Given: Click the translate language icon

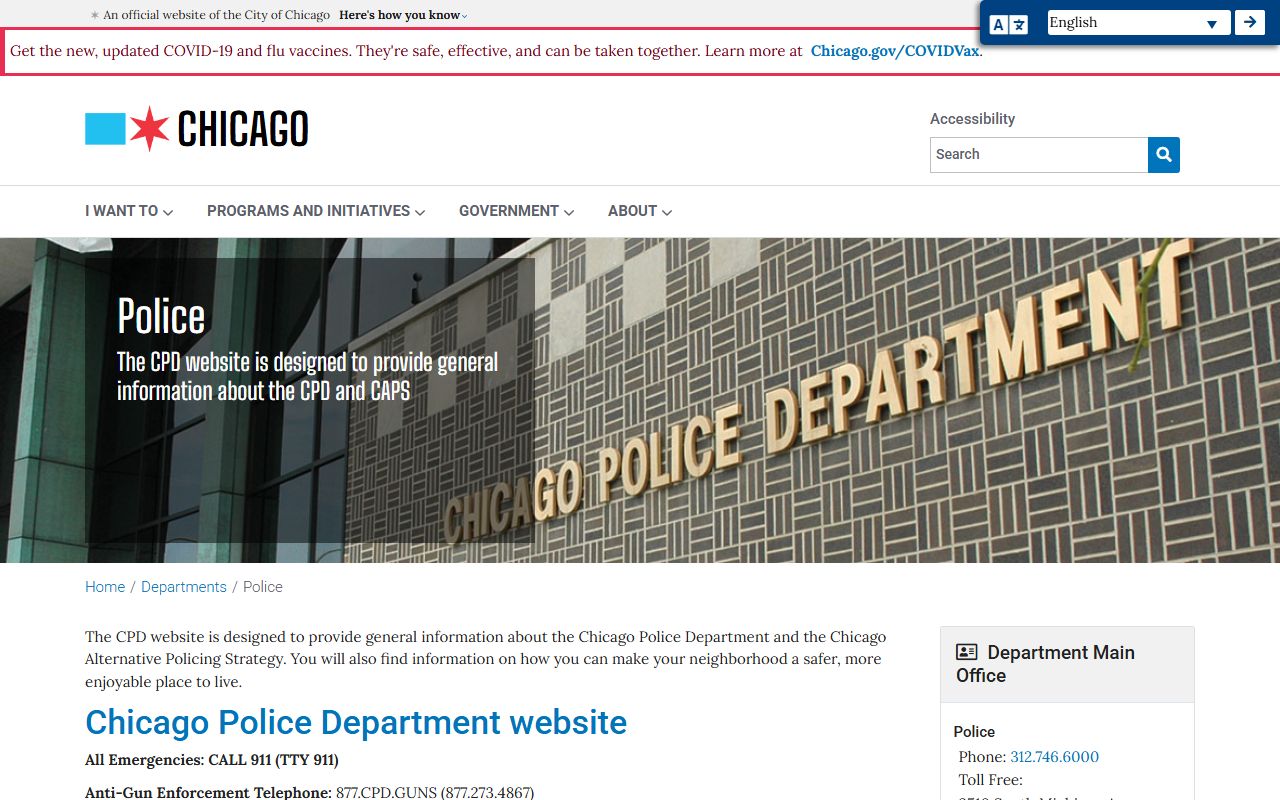Looking at the screenshot, I should (x=1009, y=24).
